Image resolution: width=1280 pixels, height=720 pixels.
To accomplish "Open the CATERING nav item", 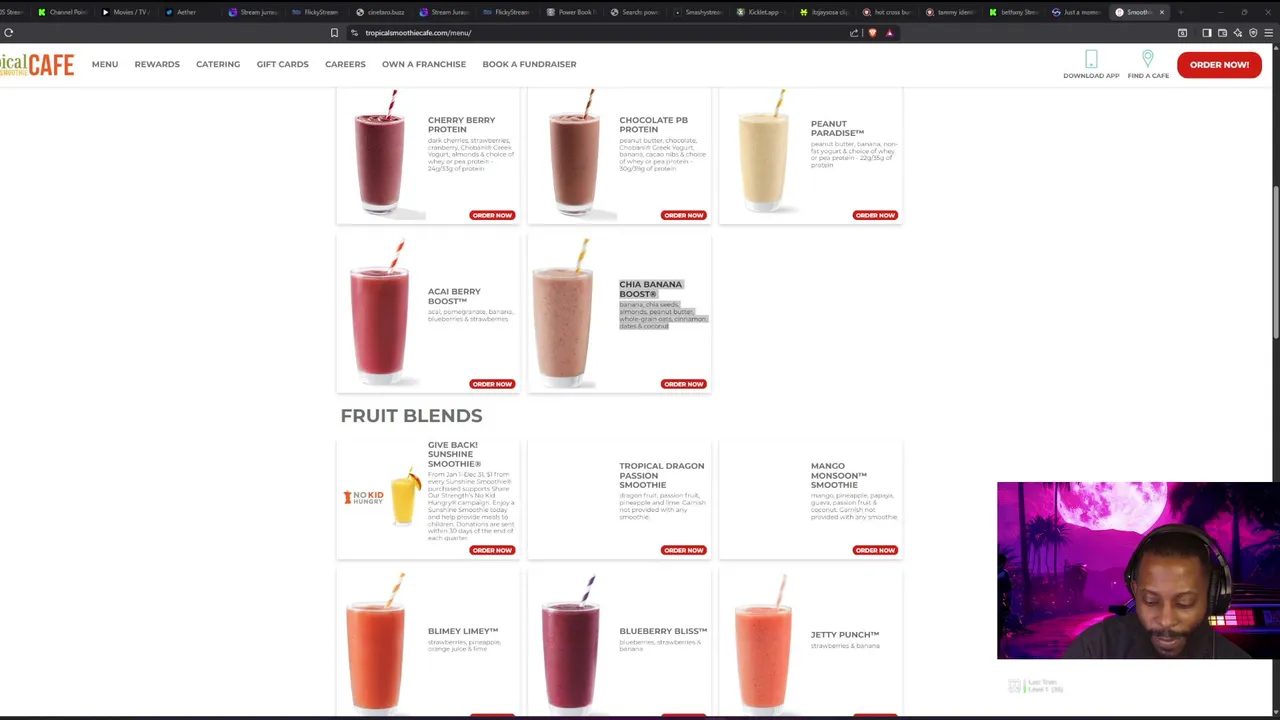I will click(x=218, y=64).
